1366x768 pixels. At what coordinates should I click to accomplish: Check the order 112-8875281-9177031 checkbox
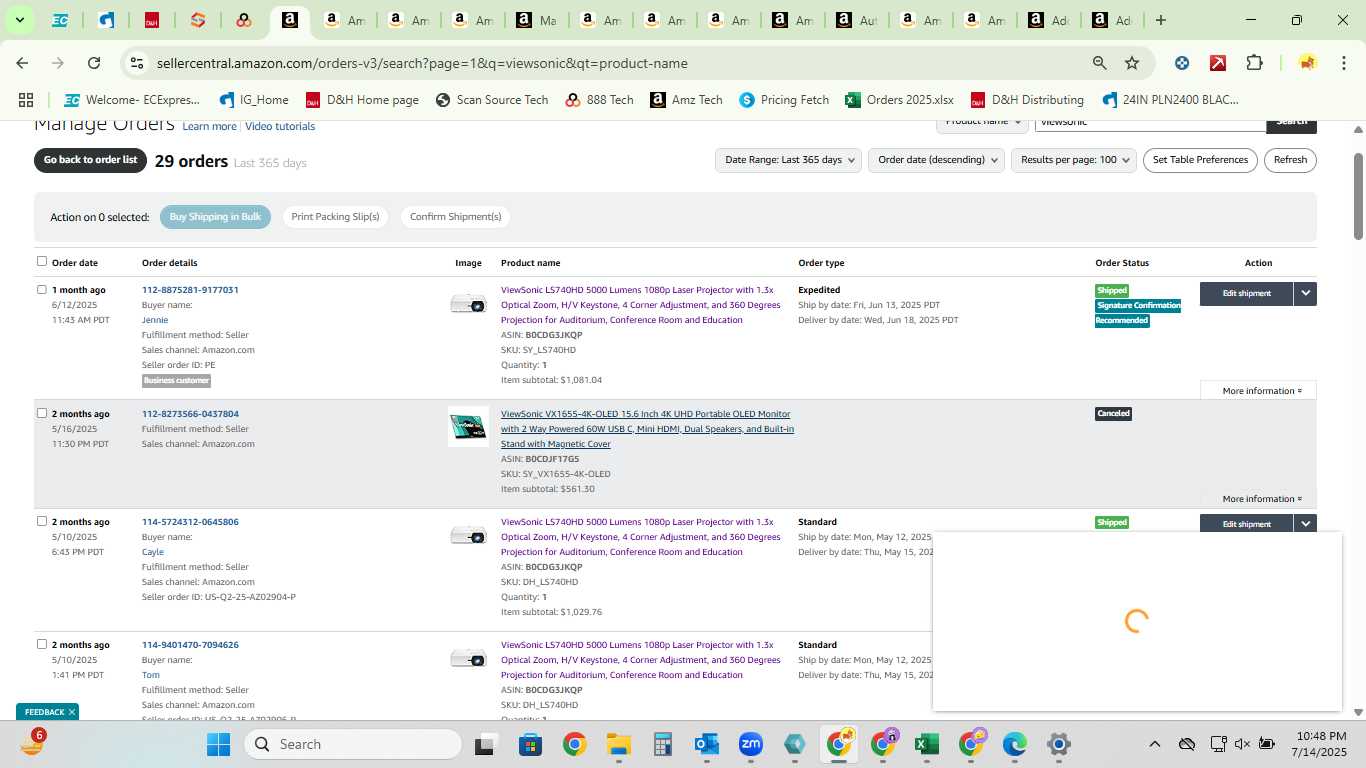42,290
